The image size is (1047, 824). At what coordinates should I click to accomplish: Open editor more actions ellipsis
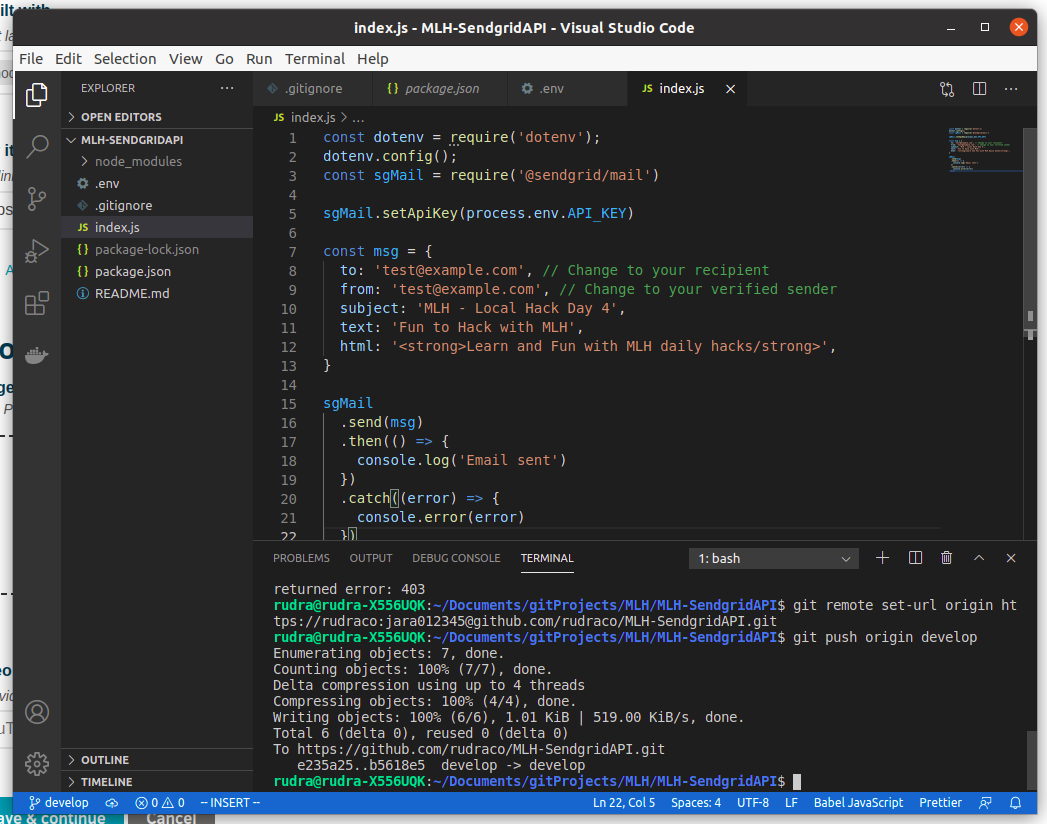point(1011,89)
